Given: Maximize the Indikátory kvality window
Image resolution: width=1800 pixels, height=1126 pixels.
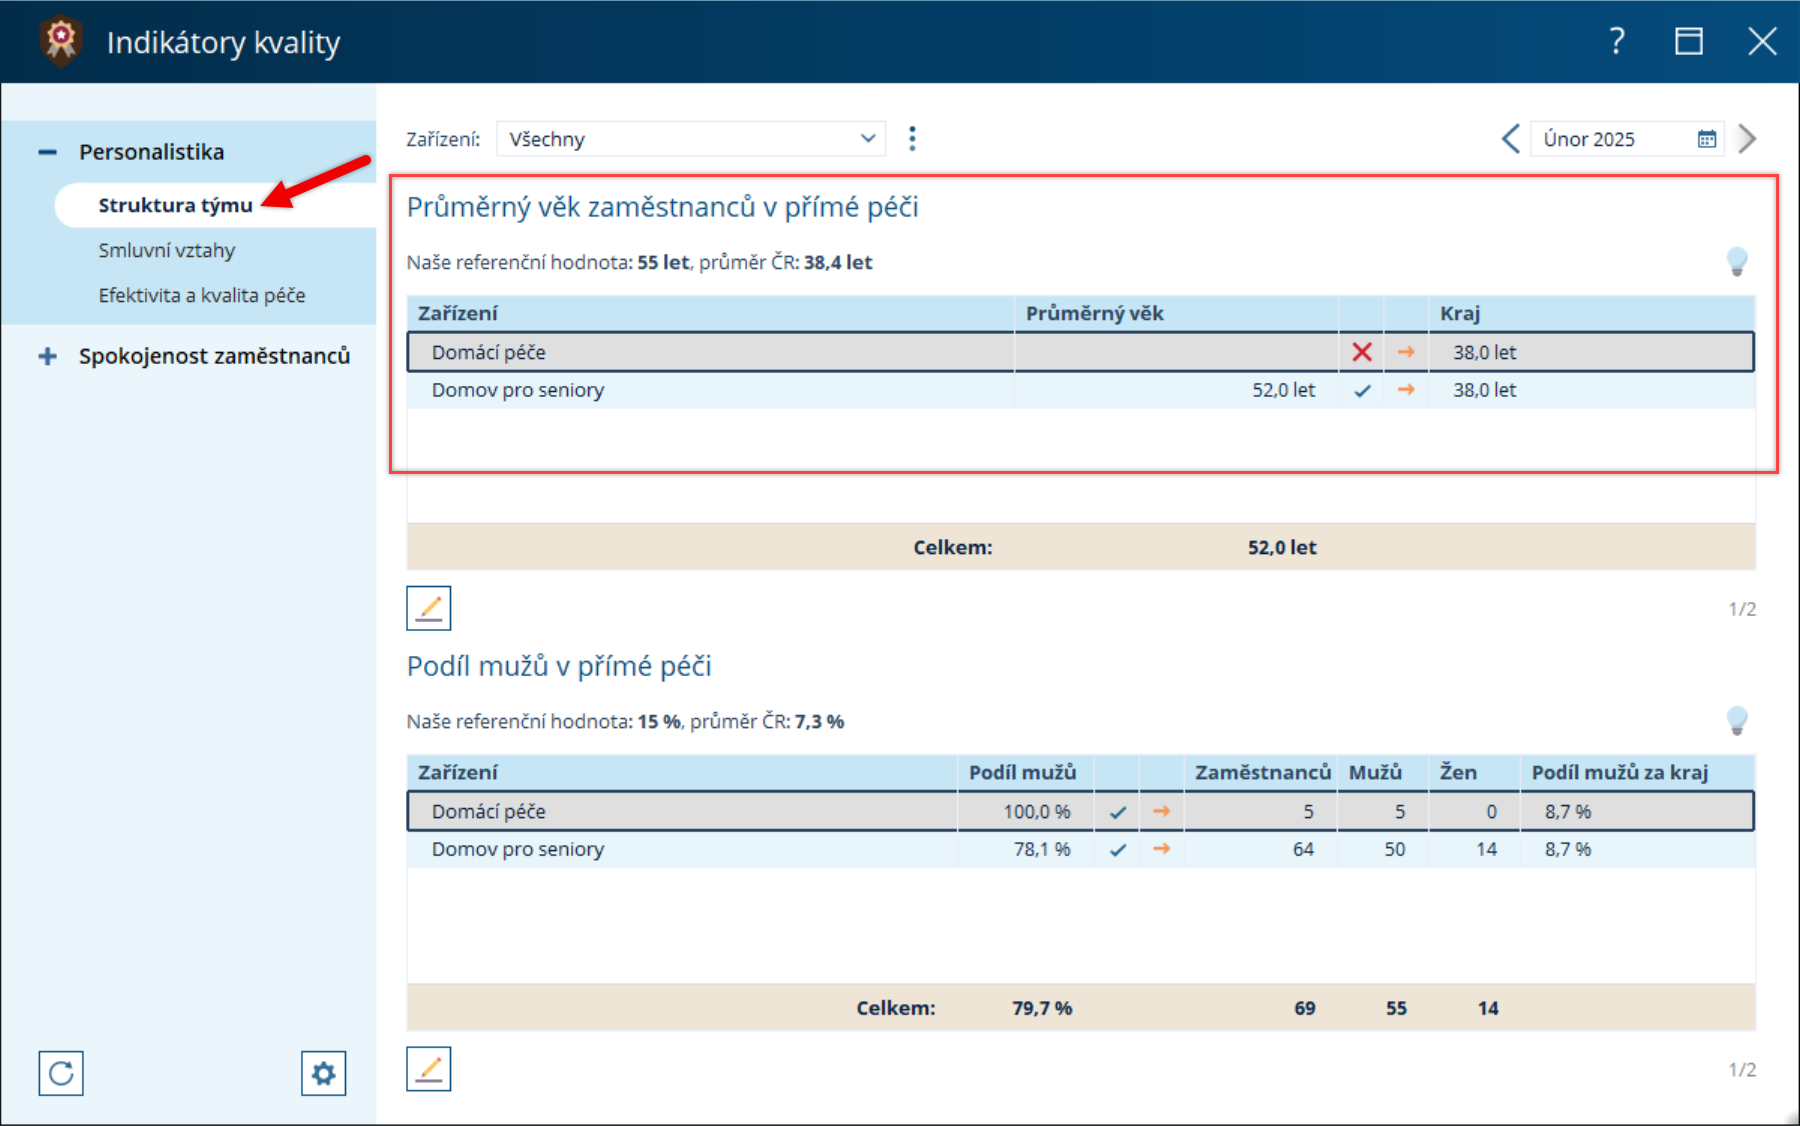Looking at the screenshot, I should (x=1689, y=41).
